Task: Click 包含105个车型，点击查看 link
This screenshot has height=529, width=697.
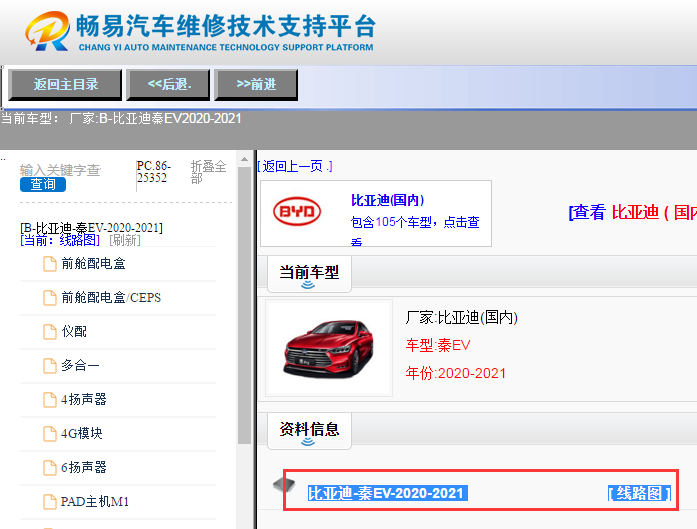Action: click(415, 229)
